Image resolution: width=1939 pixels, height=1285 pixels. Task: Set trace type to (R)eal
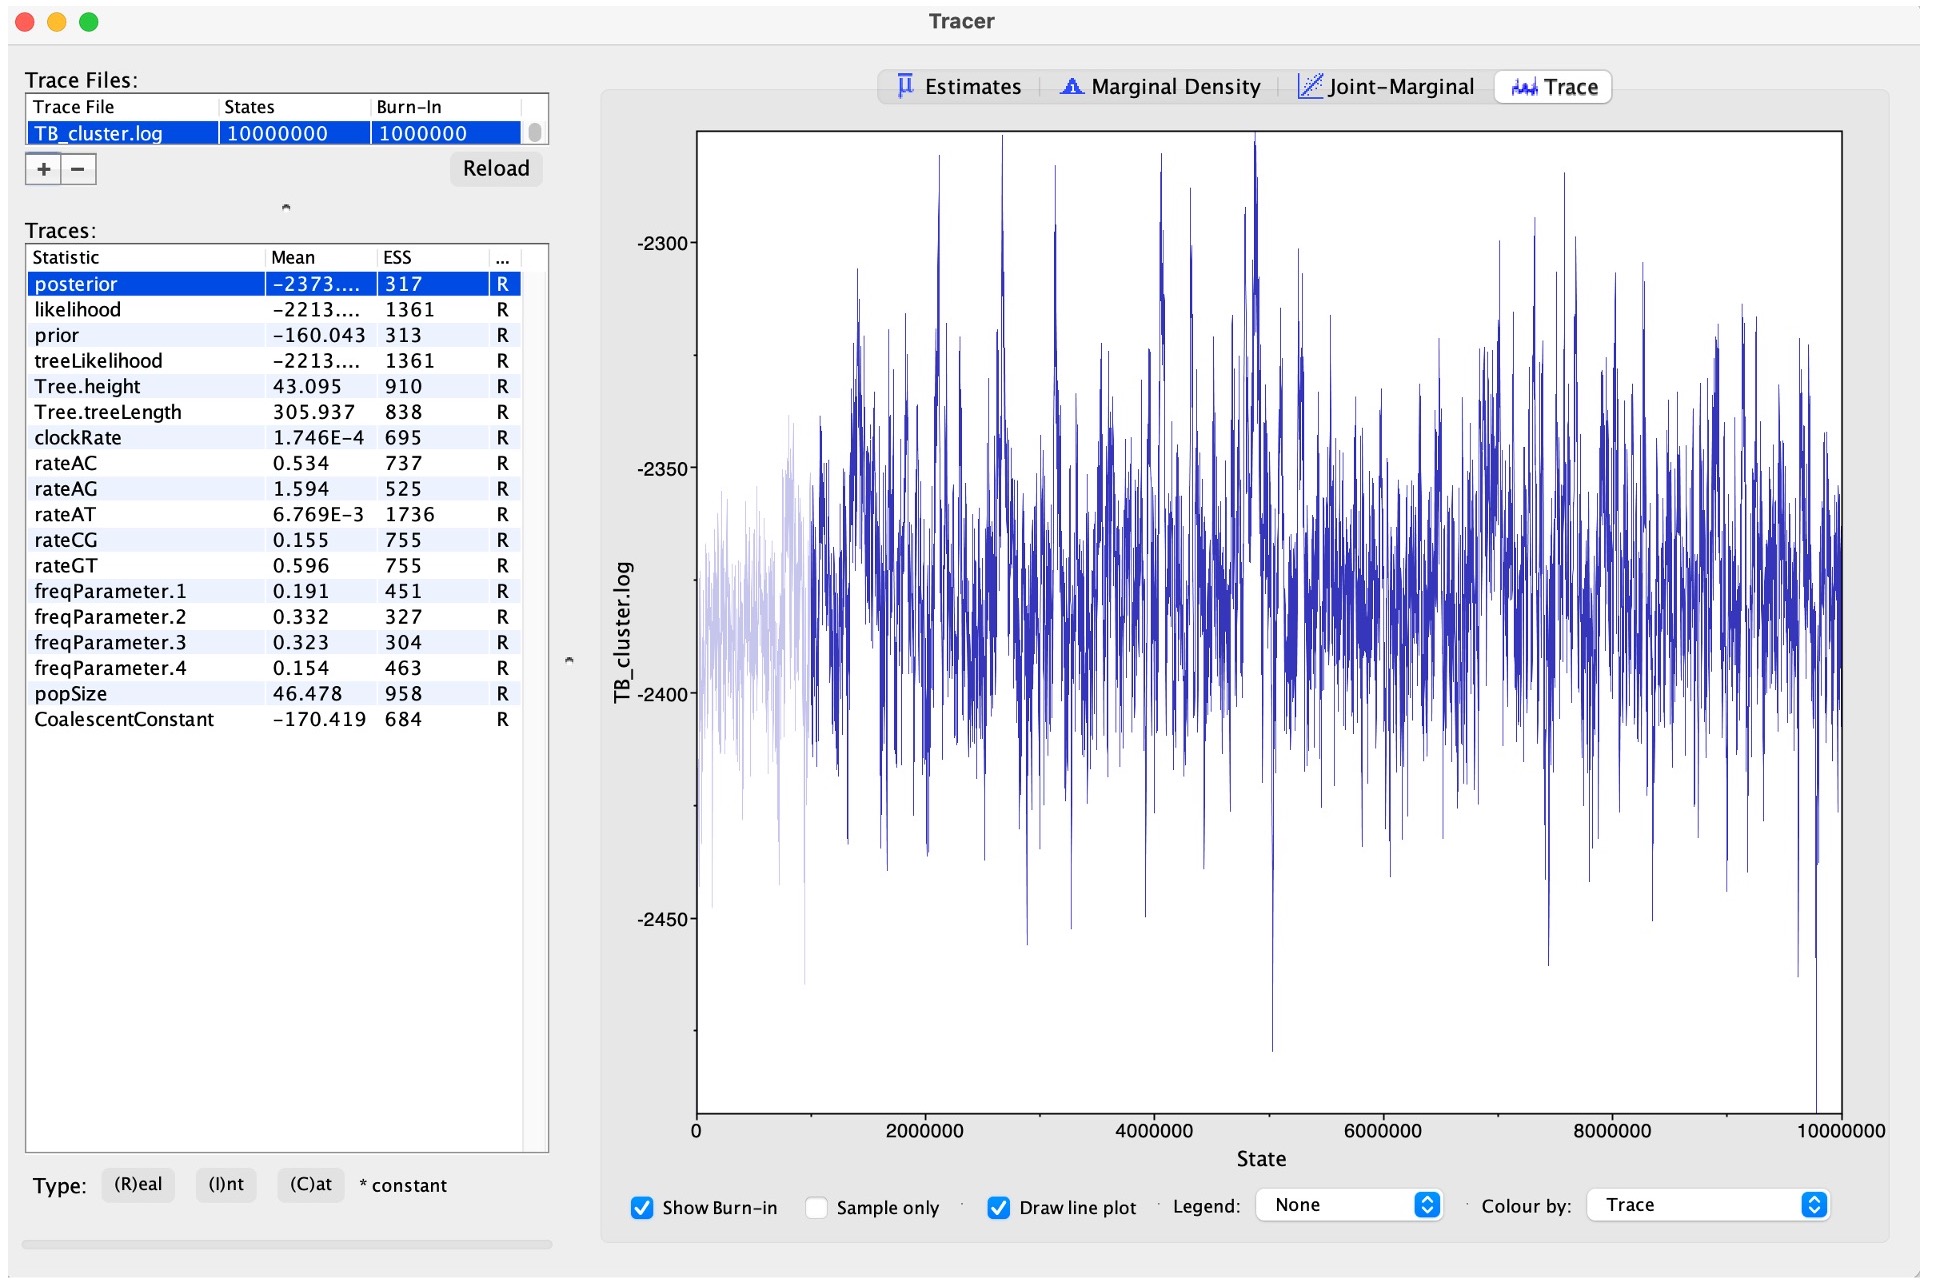pyautogui.click(x=138, y=1184)
